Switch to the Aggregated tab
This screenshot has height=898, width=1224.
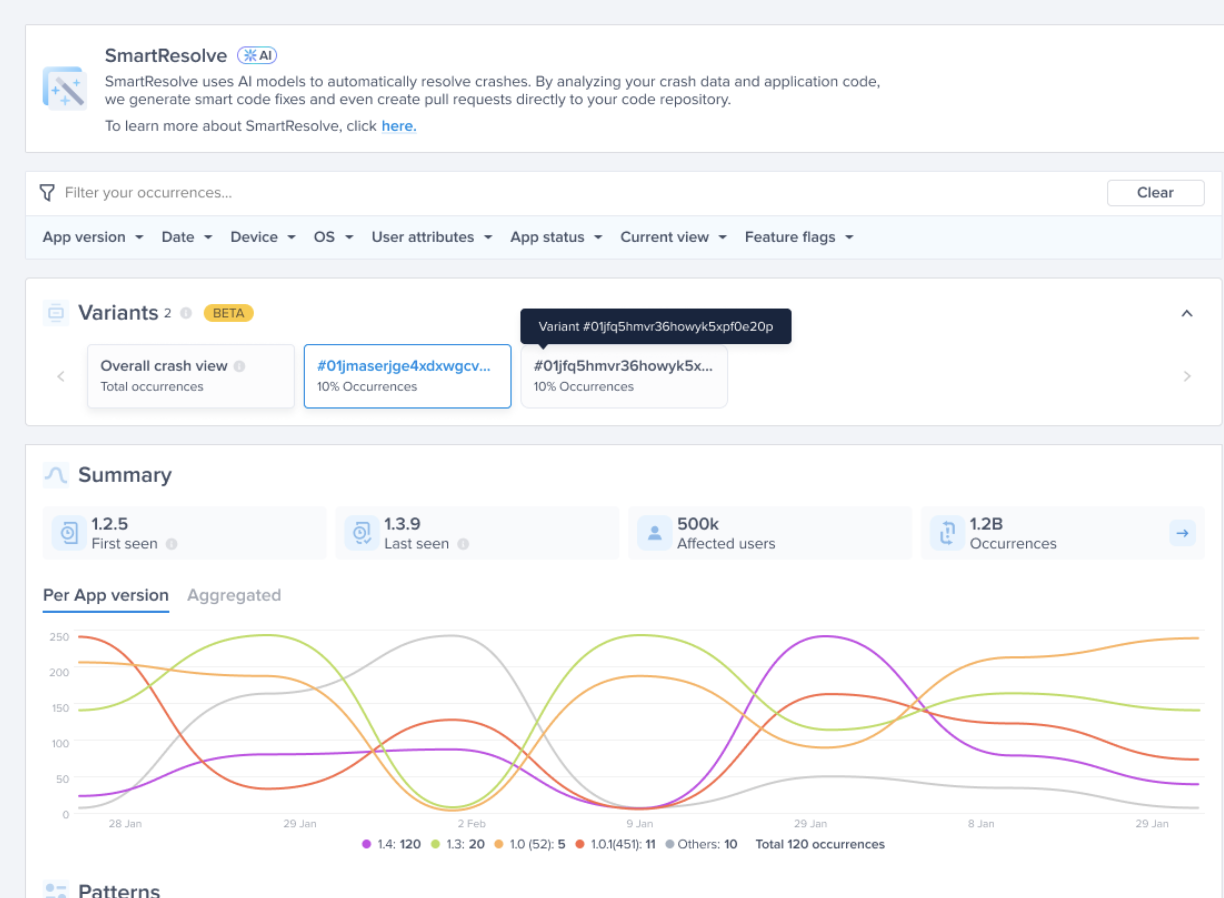coord(234,595)
